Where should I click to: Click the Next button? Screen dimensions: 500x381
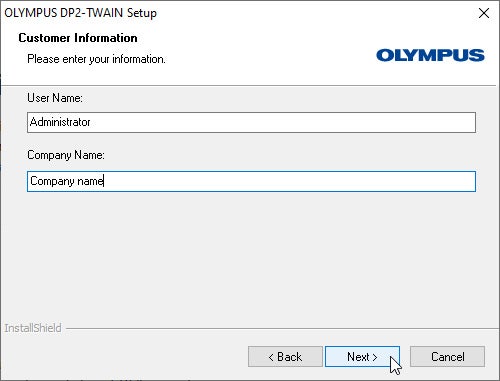coord(362,357)
